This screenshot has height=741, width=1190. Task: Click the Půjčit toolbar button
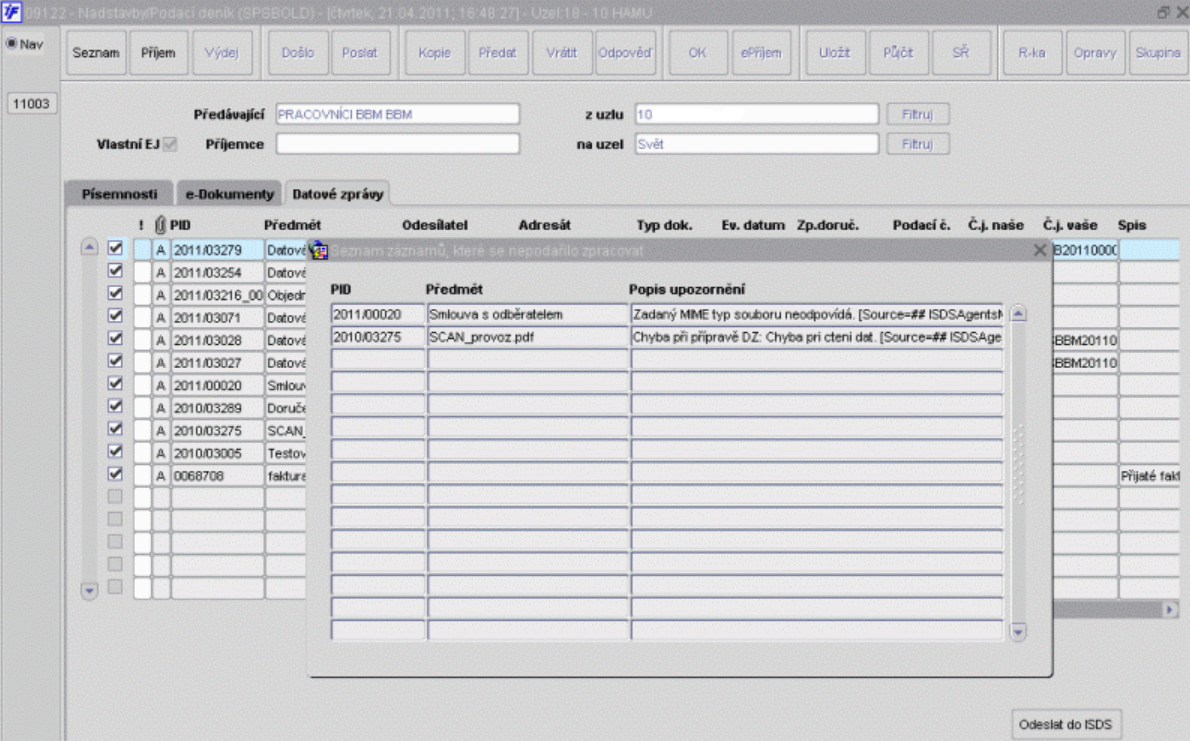click(x=898, y=52)
